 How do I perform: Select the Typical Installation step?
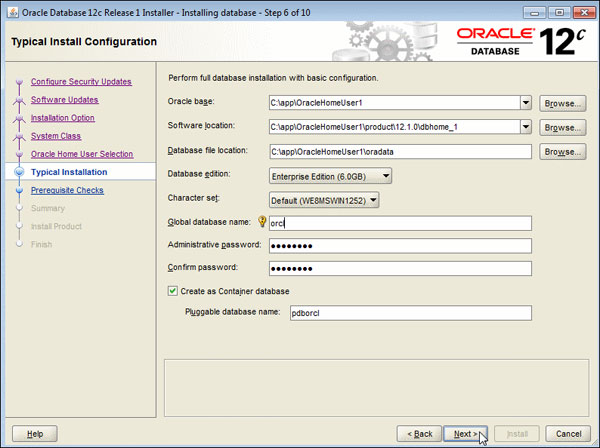(69, 172)
